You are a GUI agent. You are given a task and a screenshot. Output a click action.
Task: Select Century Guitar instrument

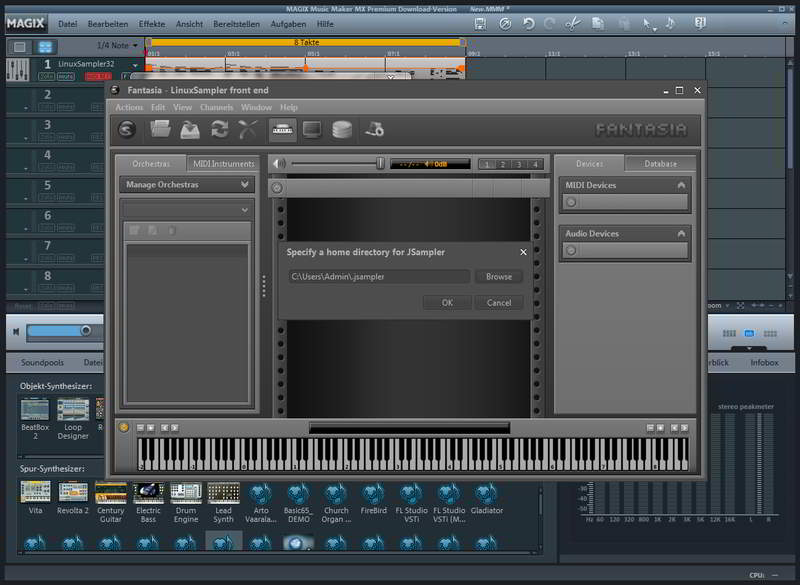pyautogui.click(x=110, y=492)
